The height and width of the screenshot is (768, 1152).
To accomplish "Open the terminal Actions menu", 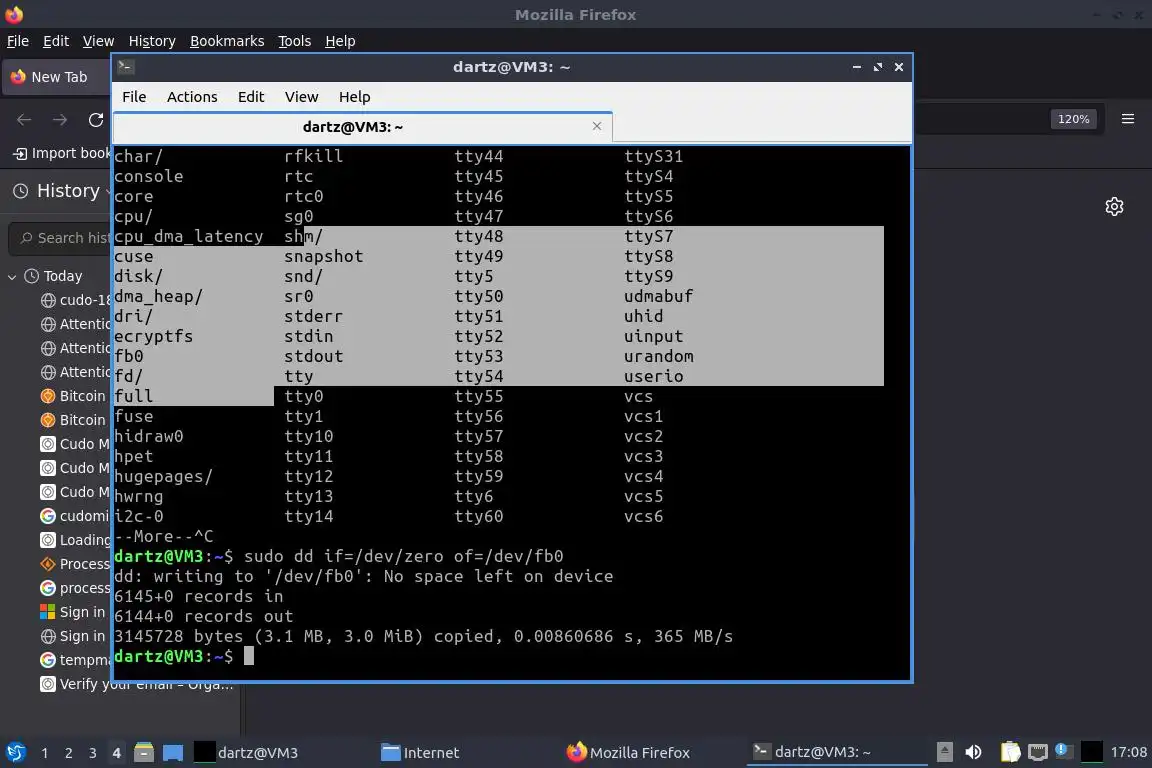I will (192, 97).
